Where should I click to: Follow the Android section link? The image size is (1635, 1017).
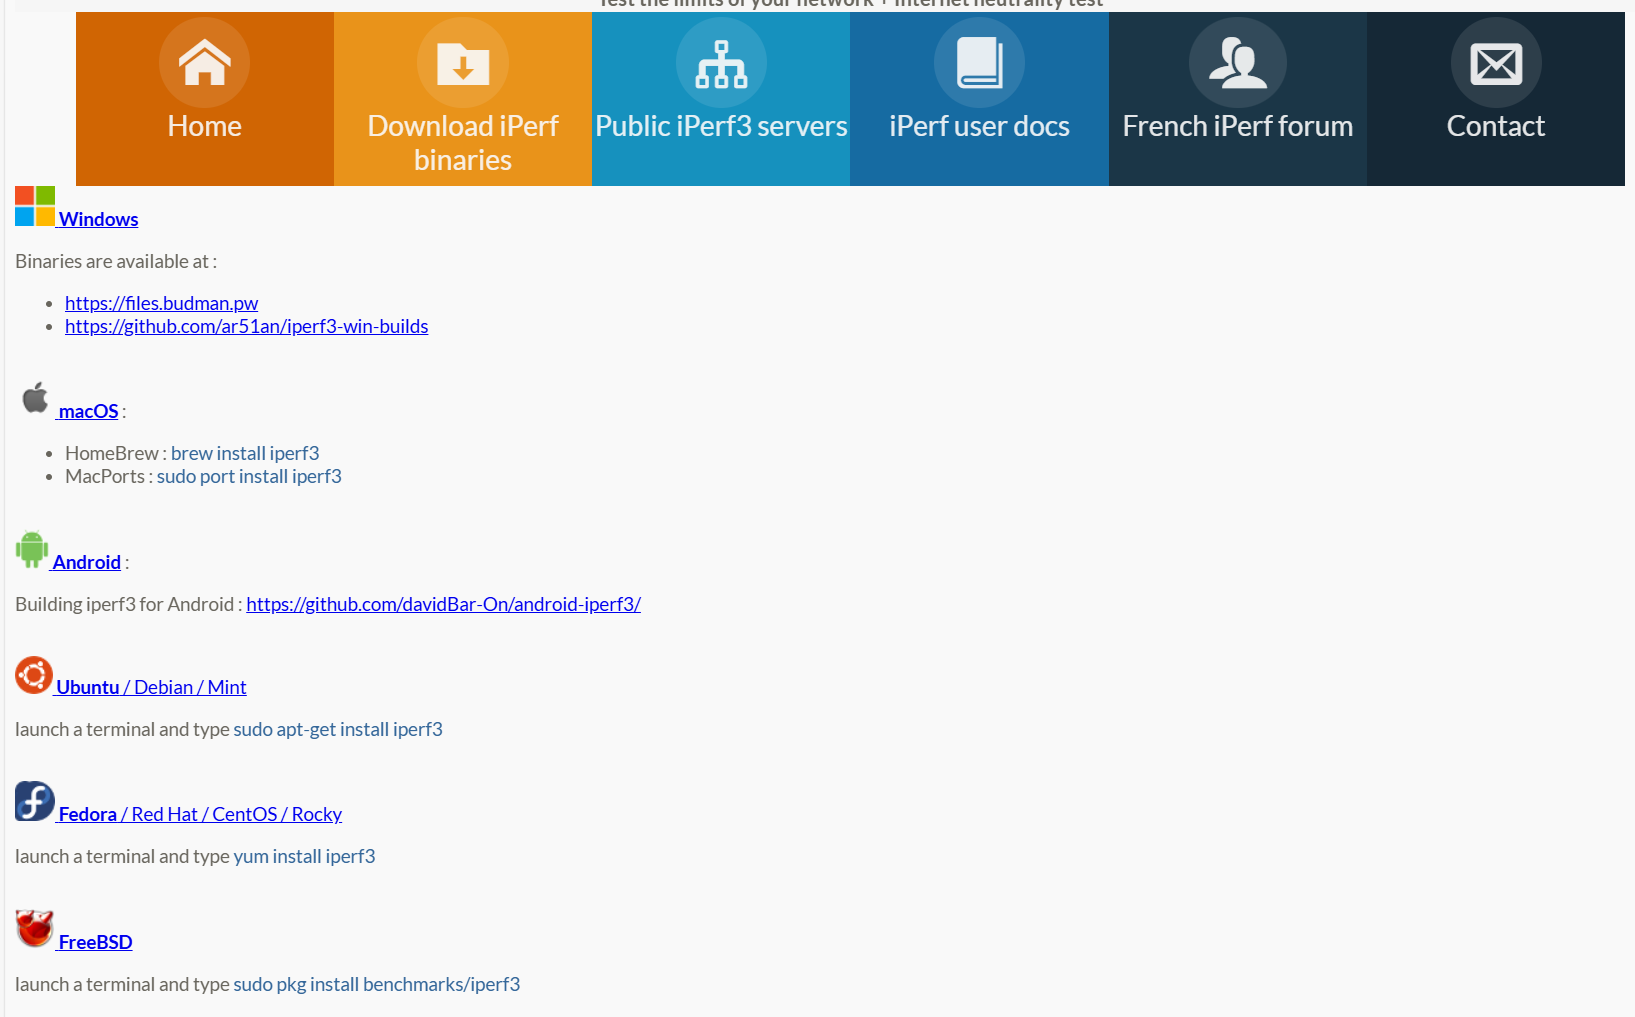point(86,562)
